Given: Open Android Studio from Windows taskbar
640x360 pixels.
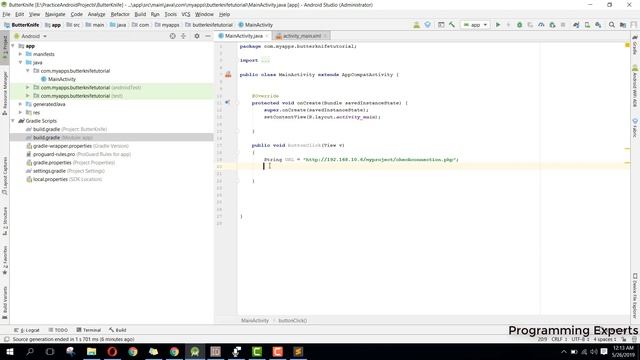Looking at the screenshot, I should click(195, 351).
